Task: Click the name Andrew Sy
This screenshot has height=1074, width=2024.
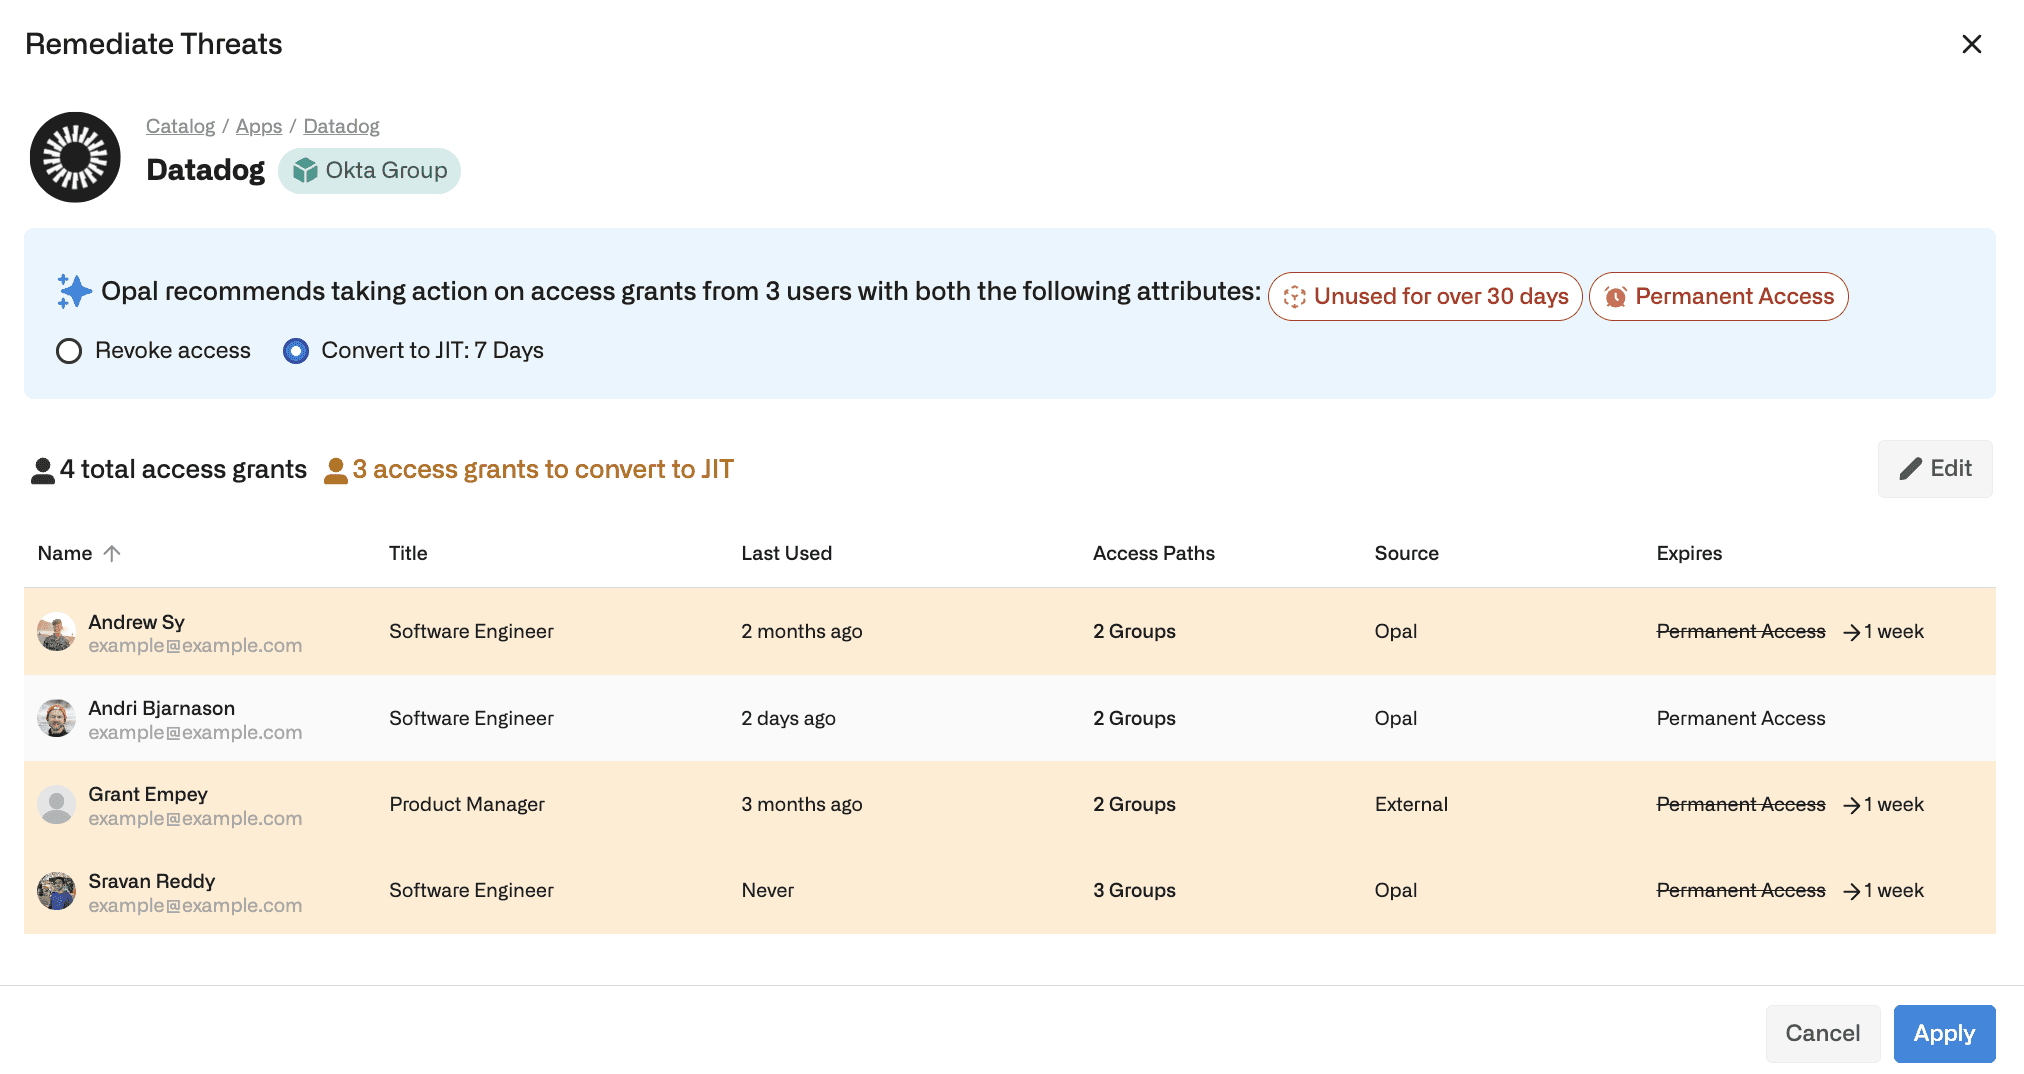Action: pyautogui.click(x=136, y=622)
